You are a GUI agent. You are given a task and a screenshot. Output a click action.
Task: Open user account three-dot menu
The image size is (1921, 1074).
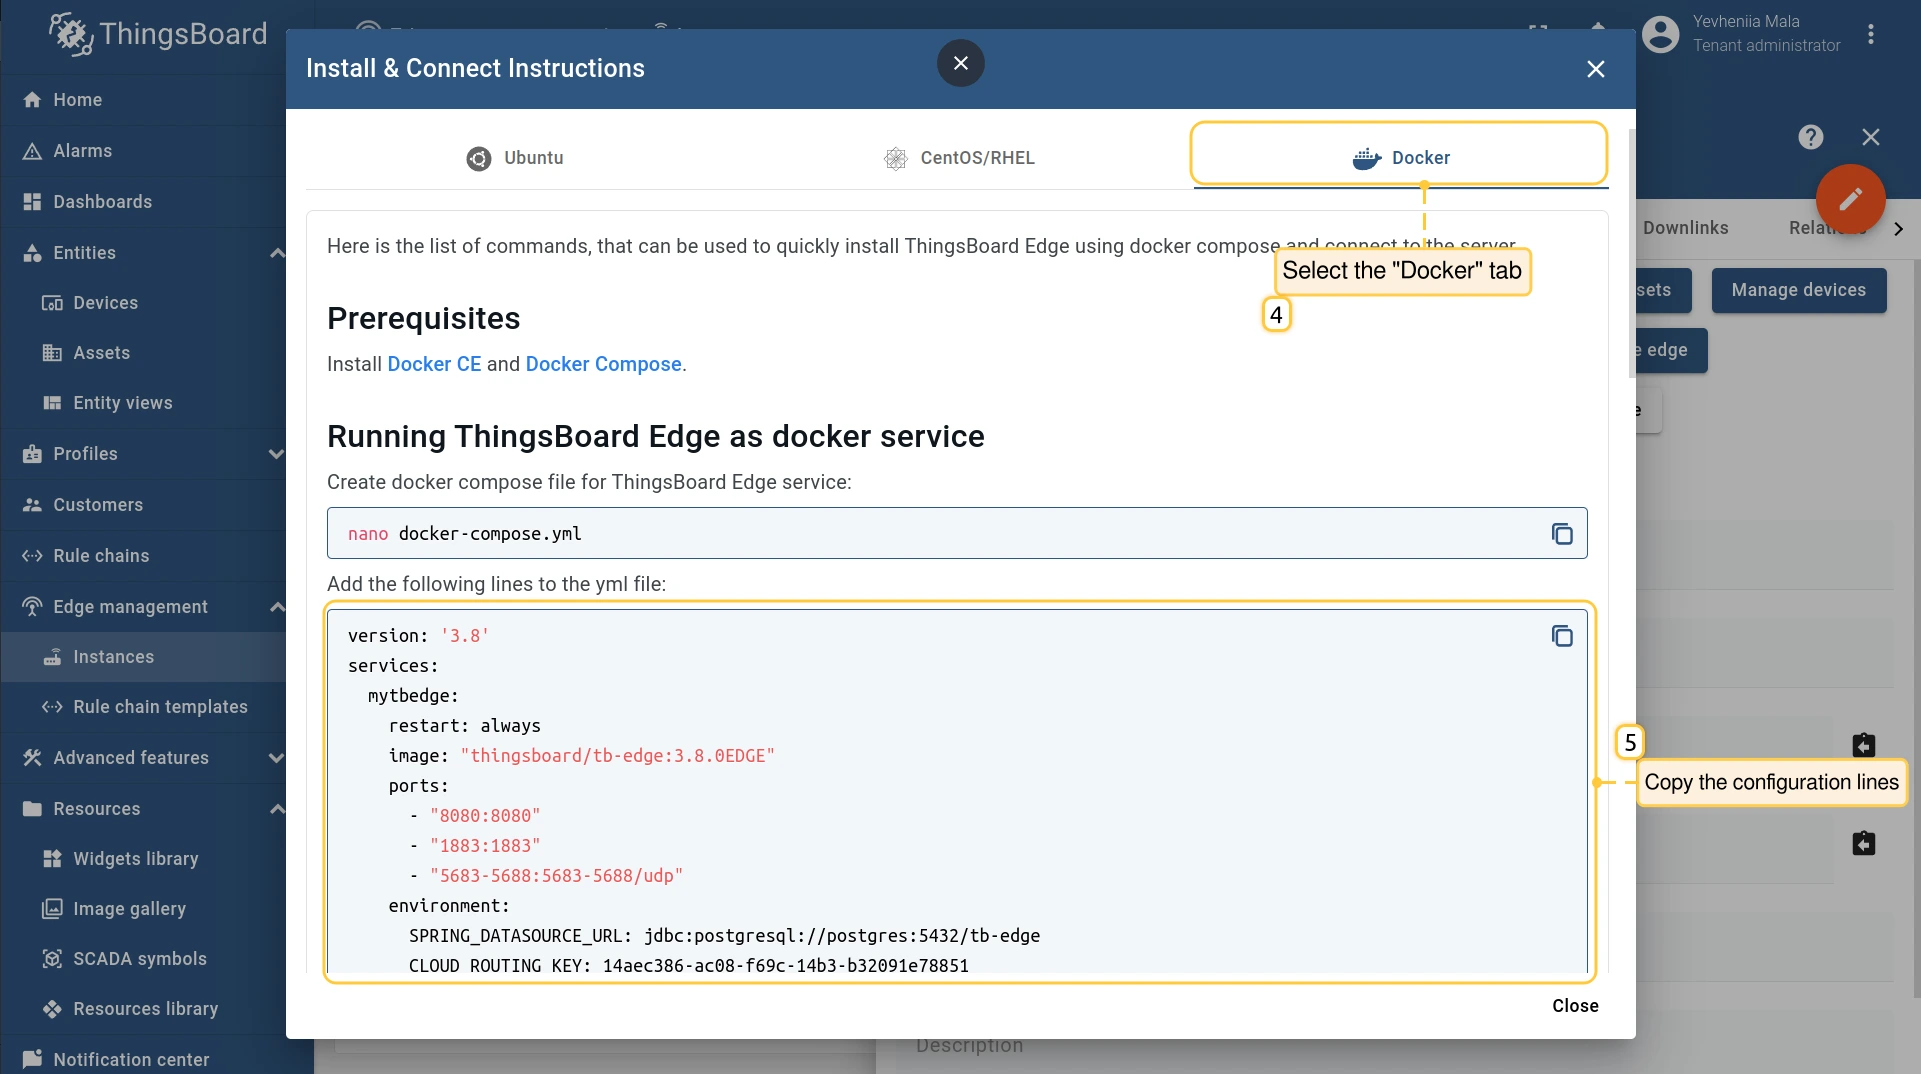click(x=1870, y=35)
